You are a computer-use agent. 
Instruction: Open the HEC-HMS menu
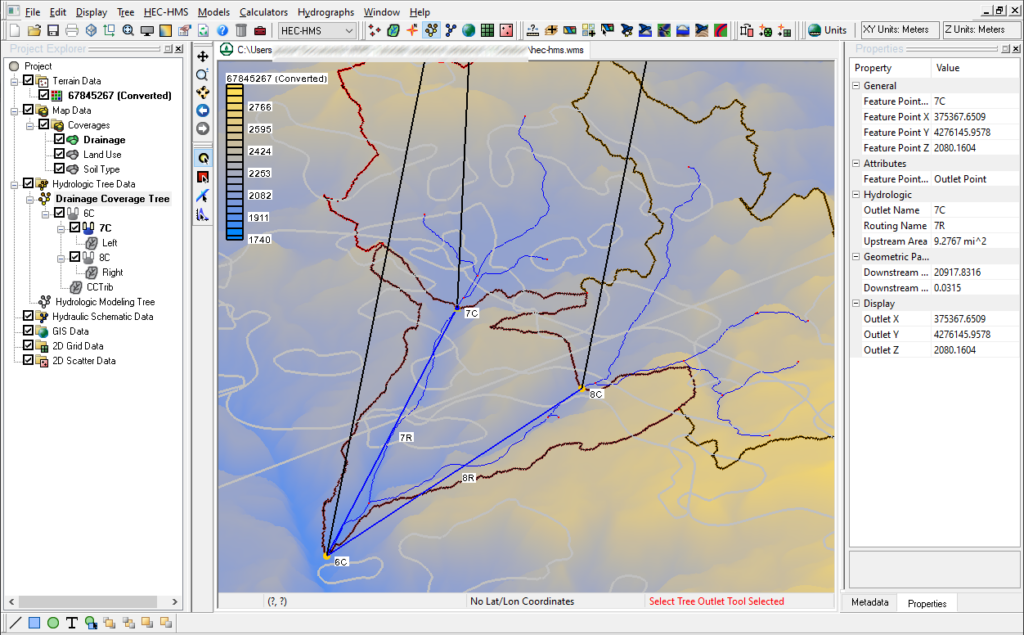coord(166,12)
